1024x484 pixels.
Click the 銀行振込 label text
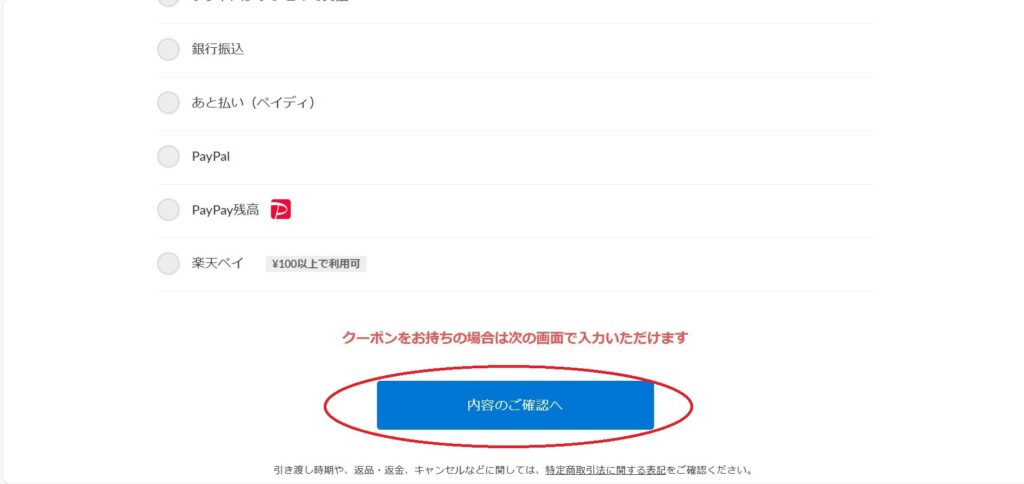(x=217, y=49)
